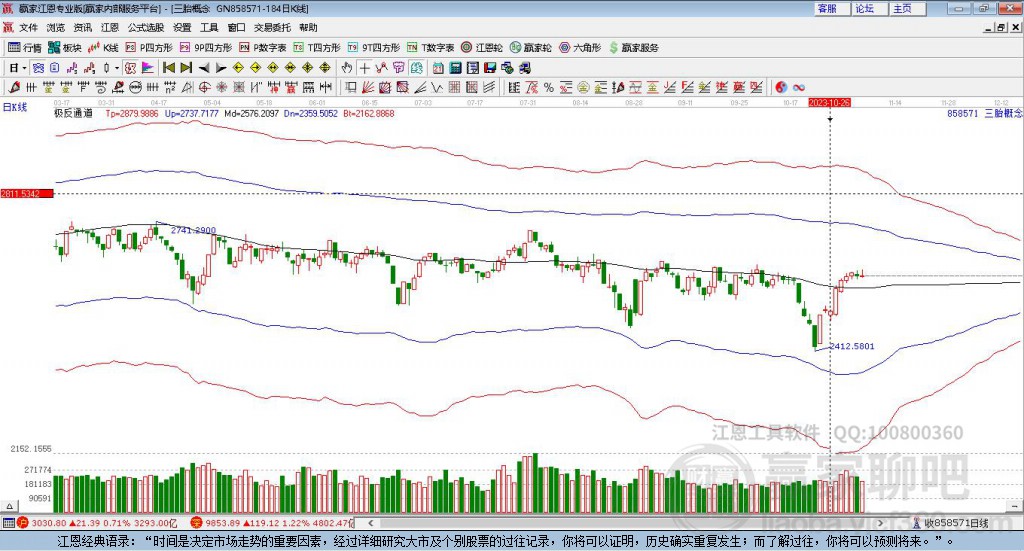Step chart right with black arrow
The height and width of the screenshot is (551, 1024).
point(221,68)
